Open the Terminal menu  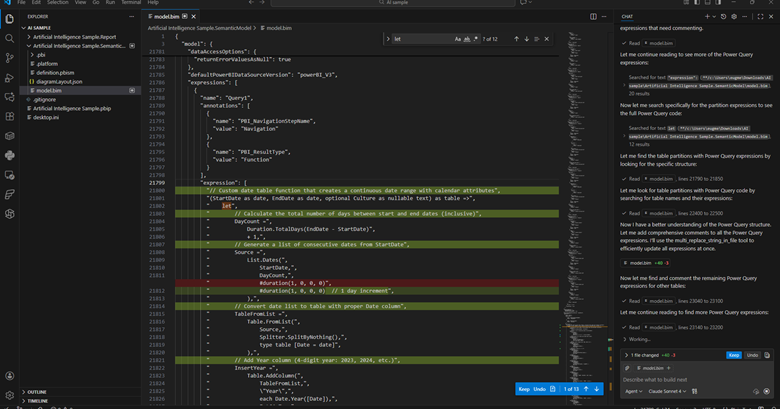(x=131, y=2)
